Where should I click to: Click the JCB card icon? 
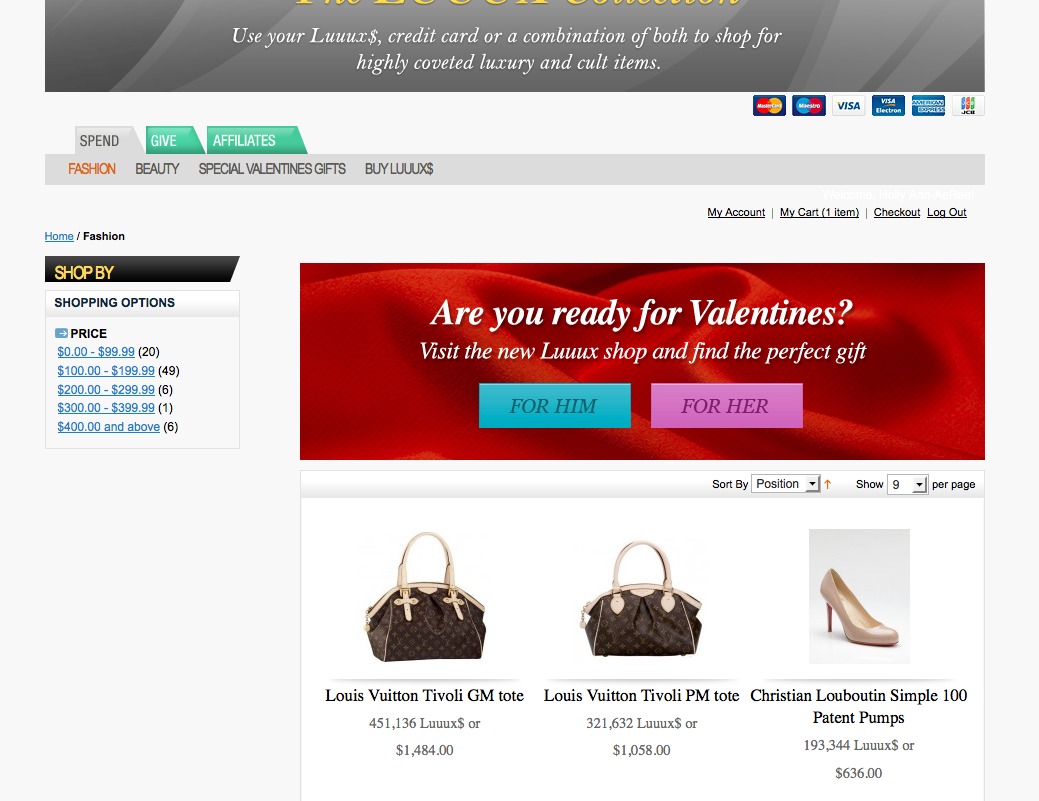pos(968,105)
